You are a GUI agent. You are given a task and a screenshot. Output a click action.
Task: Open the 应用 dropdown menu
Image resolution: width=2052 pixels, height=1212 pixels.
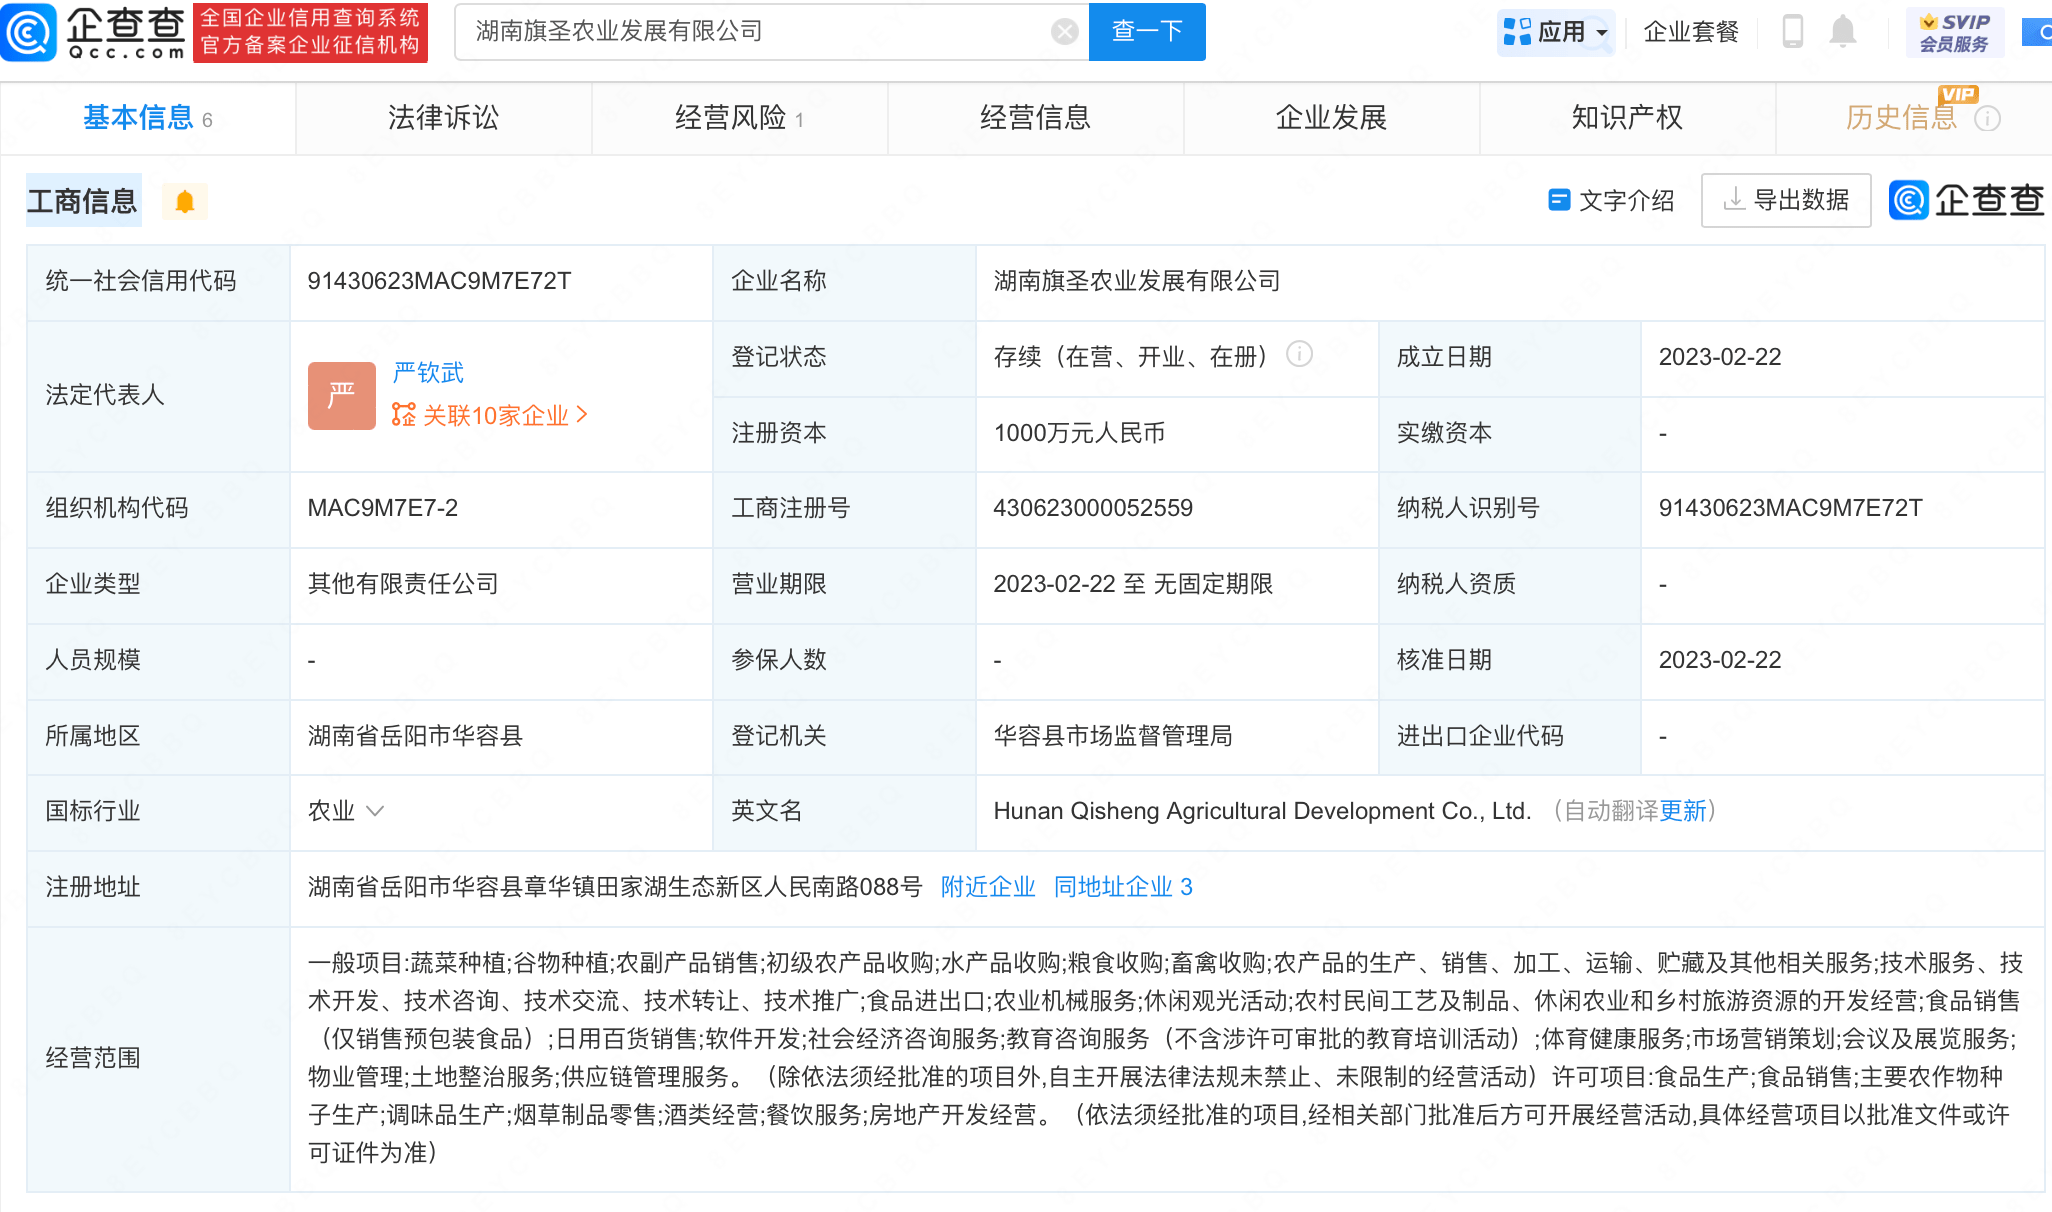click(x=1558, y=32)
